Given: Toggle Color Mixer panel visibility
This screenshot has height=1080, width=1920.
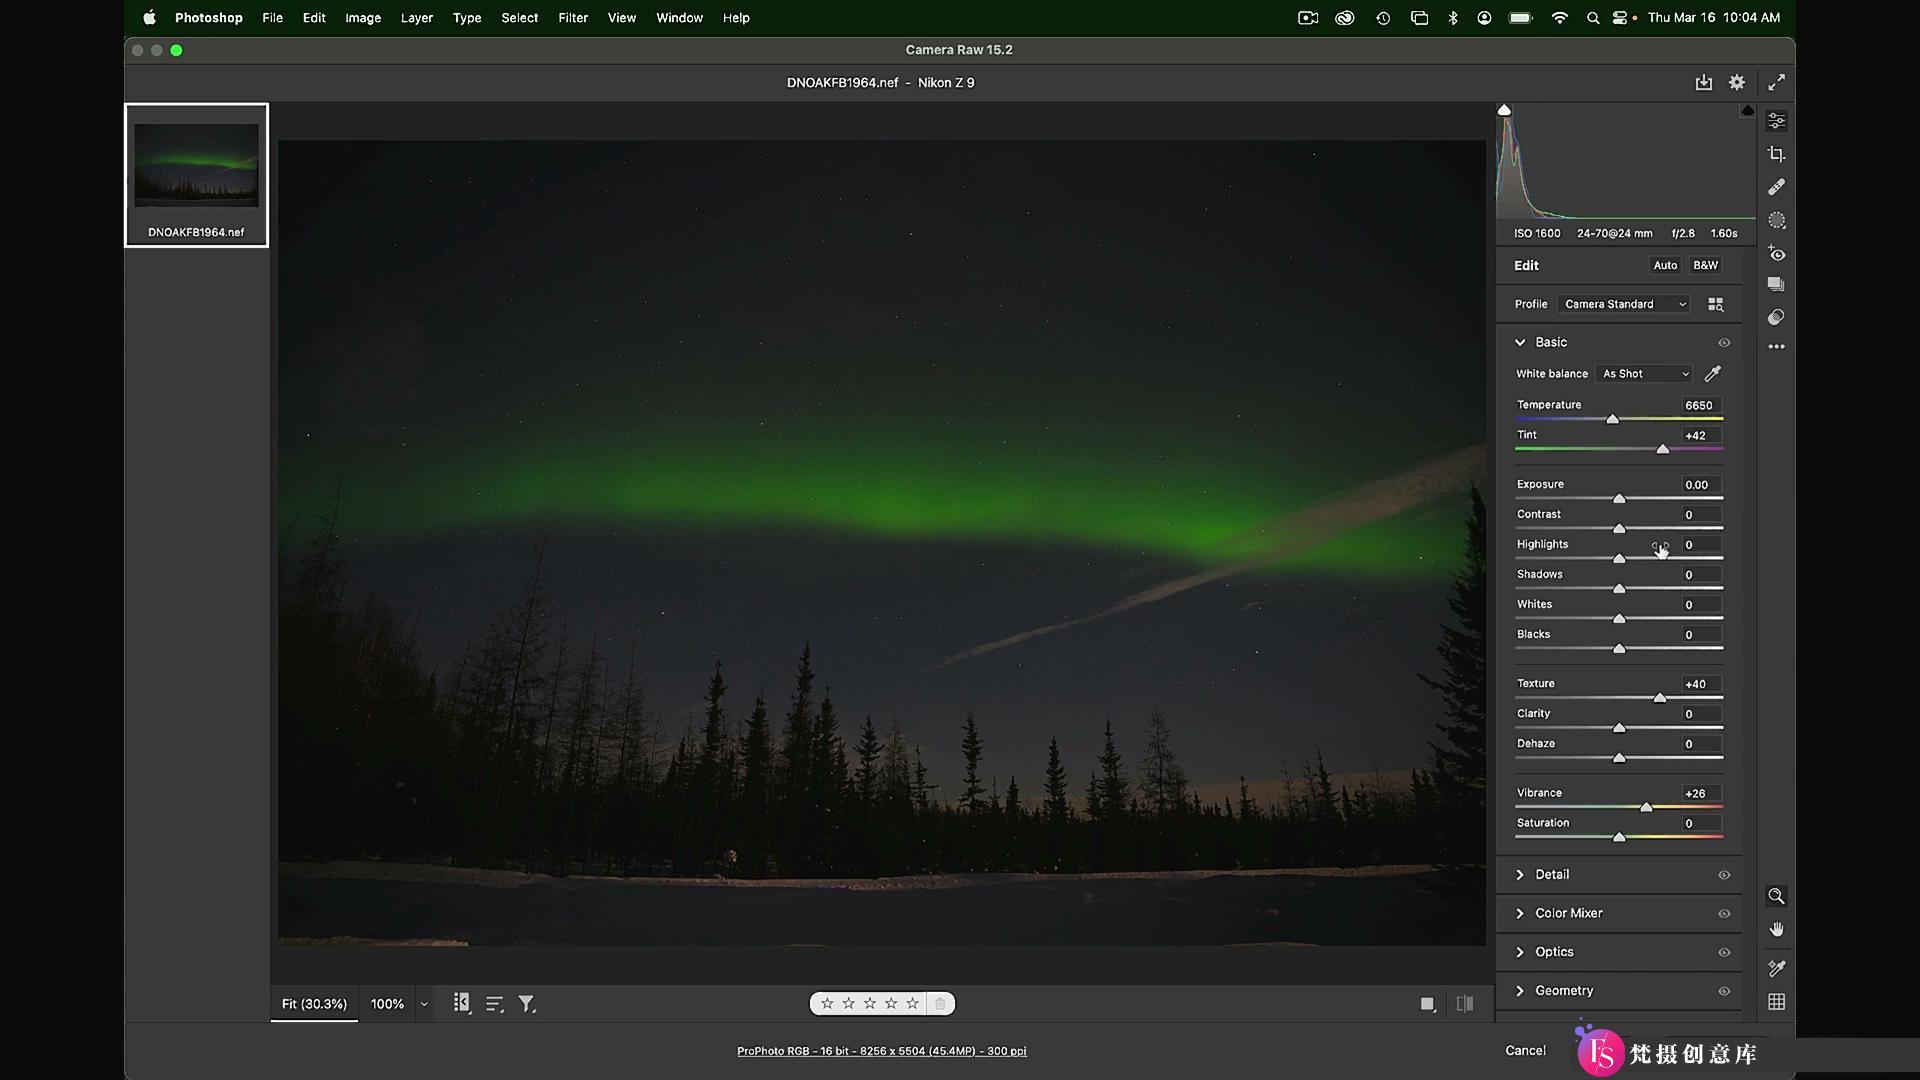Looking at the screenshot, I should click(x=1724, y=913).
